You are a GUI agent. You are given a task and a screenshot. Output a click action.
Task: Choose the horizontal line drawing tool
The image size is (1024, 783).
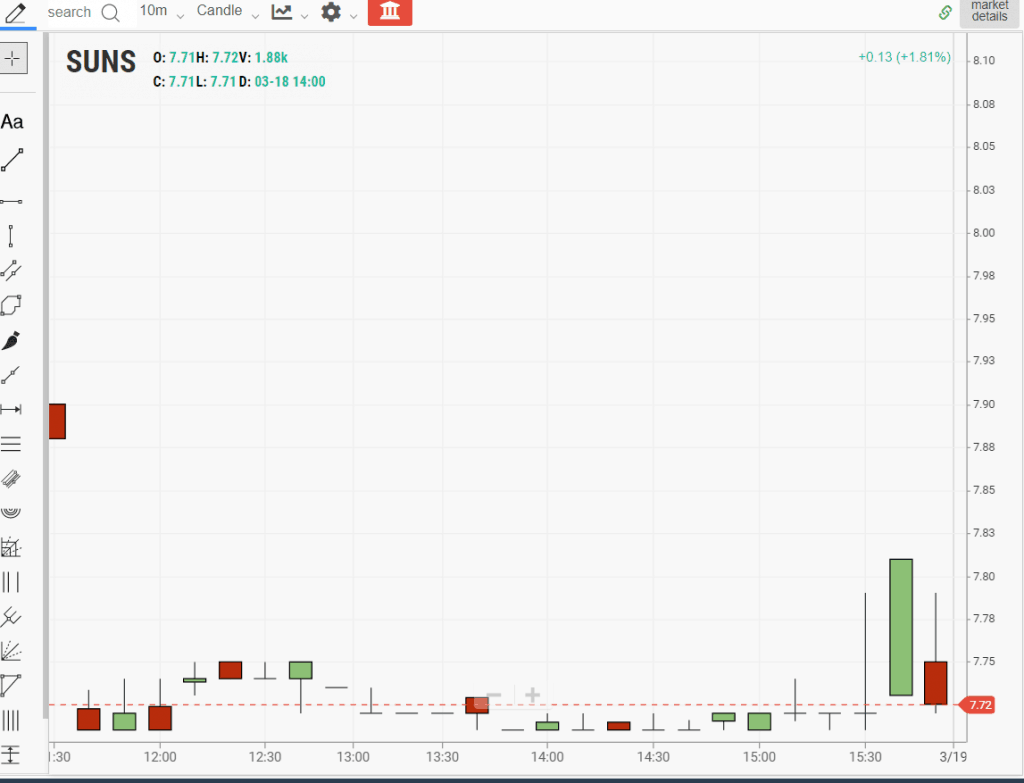(12, 201)
